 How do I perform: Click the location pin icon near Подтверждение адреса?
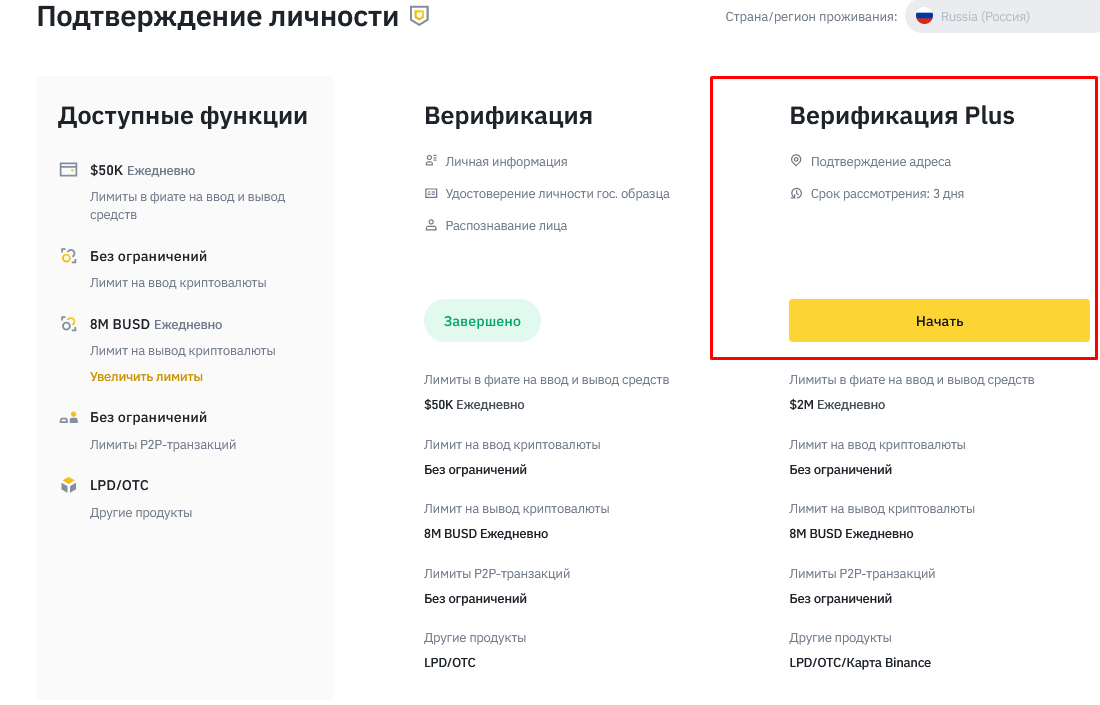(796, 161)
